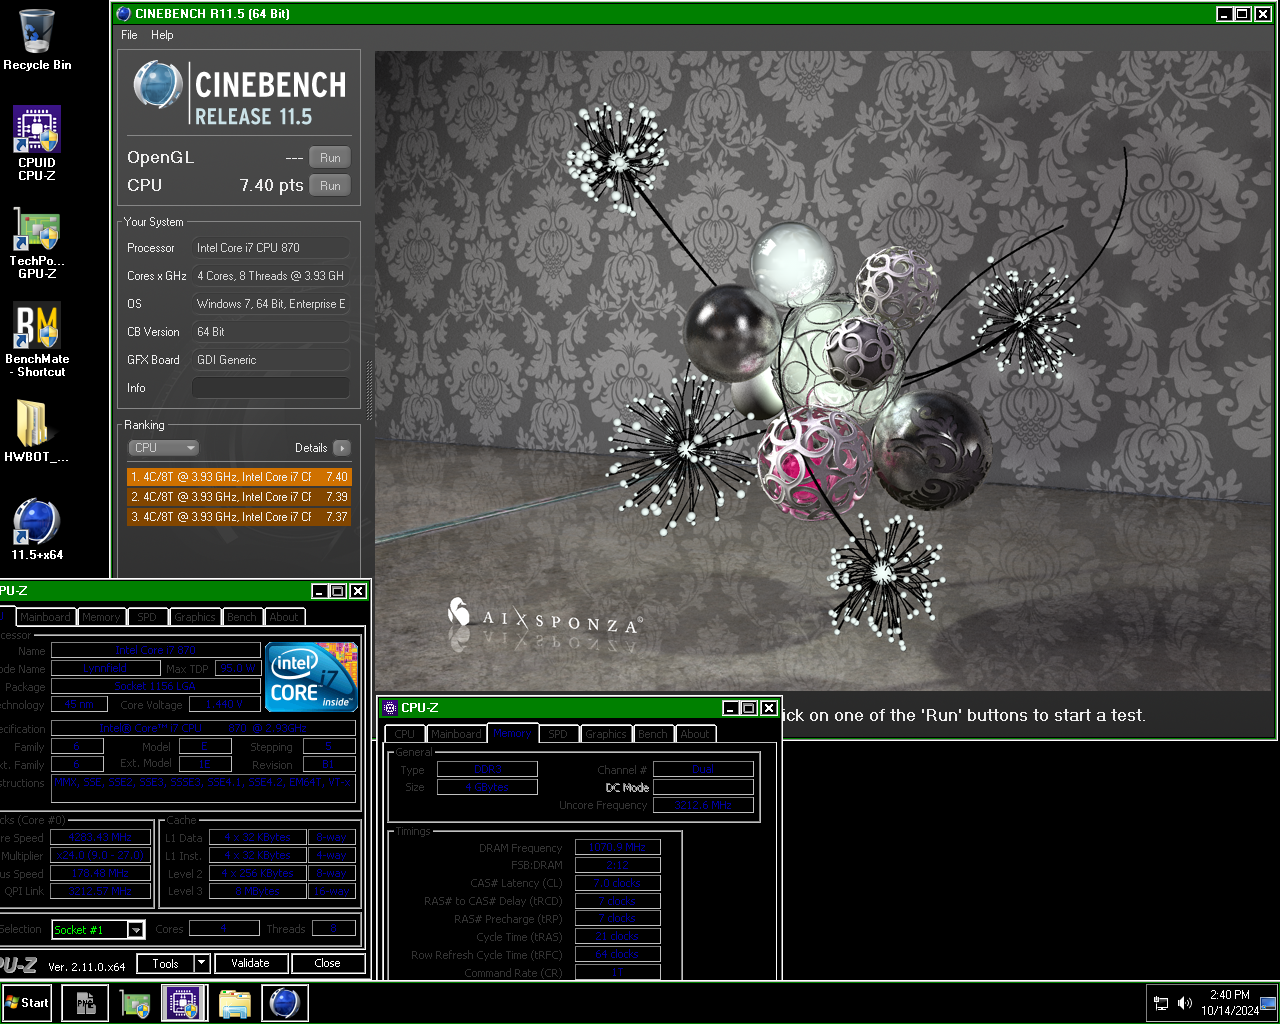Image resolution: width=1280 pixels, height=1024 pixels.
Task: Open the network icon in system tray
Action: [1161, 1003]
